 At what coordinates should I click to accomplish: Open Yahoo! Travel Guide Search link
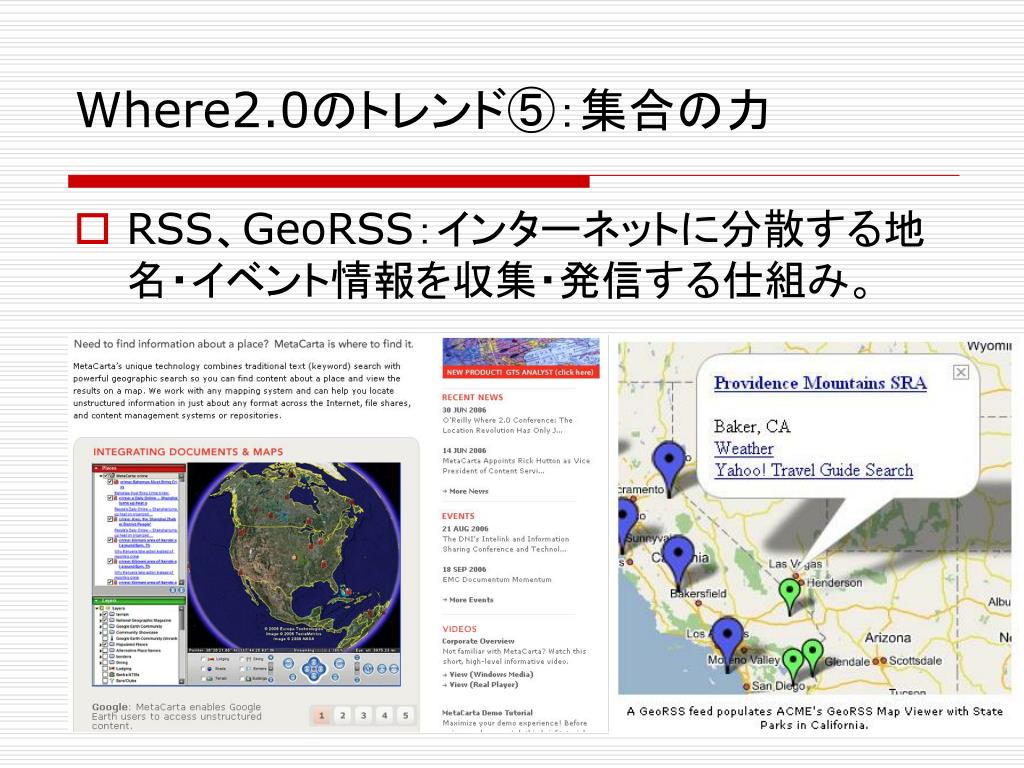point(814,470)
